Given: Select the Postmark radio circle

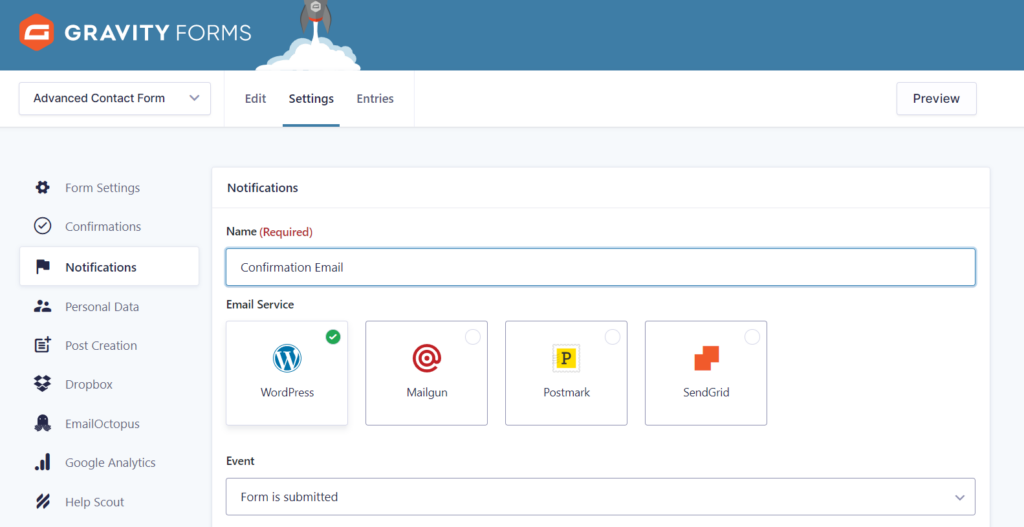Looking at the screenshot, I should tap(613, 337).
